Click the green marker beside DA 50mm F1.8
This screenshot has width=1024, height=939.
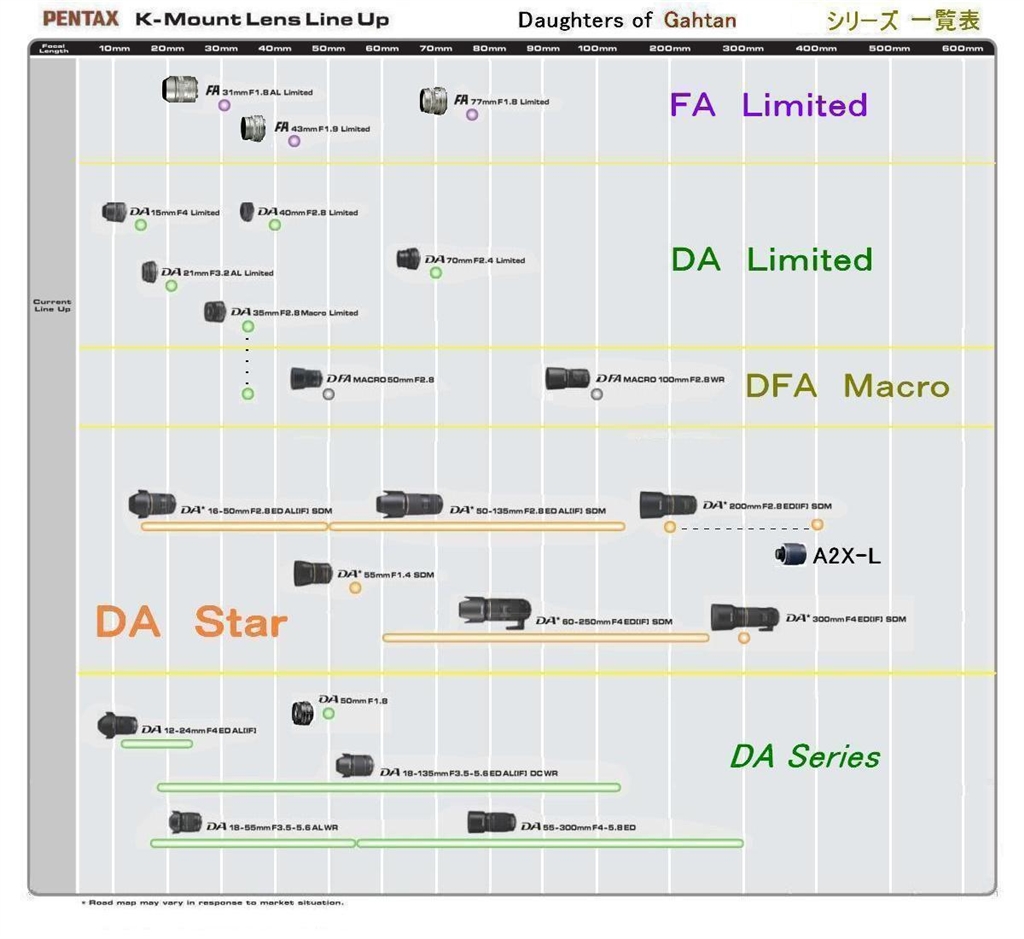(328, 714)
